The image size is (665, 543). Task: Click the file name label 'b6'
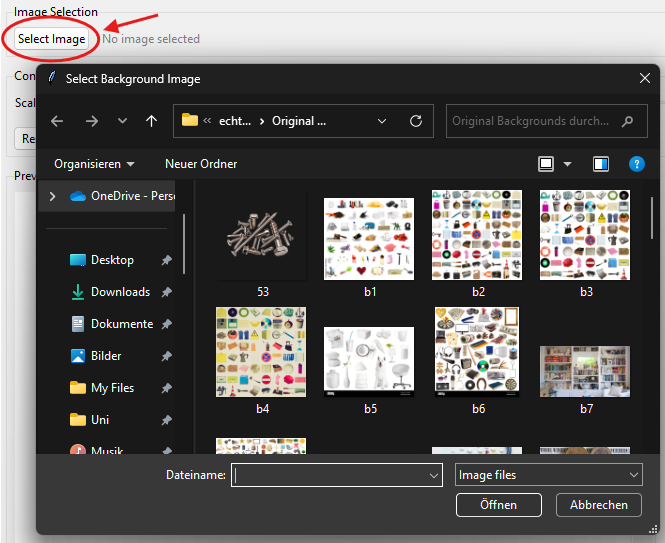(x=479, y=409)
